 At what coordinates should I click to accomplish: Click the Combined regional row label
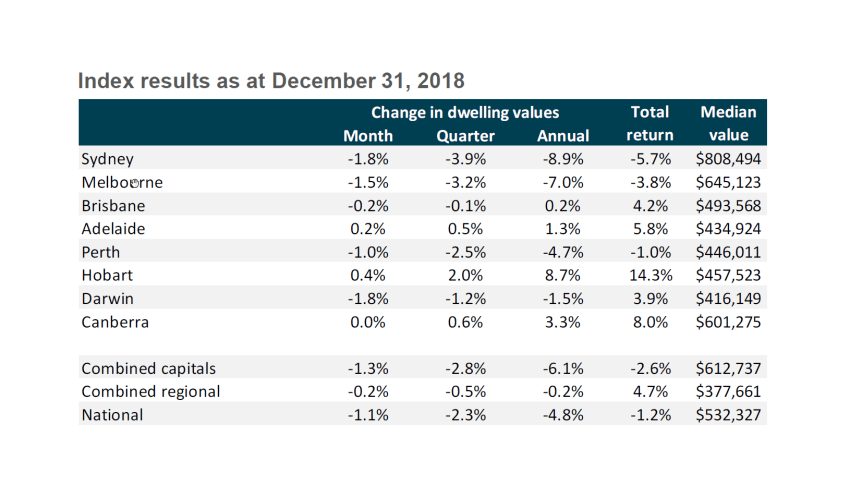[150, 392]
